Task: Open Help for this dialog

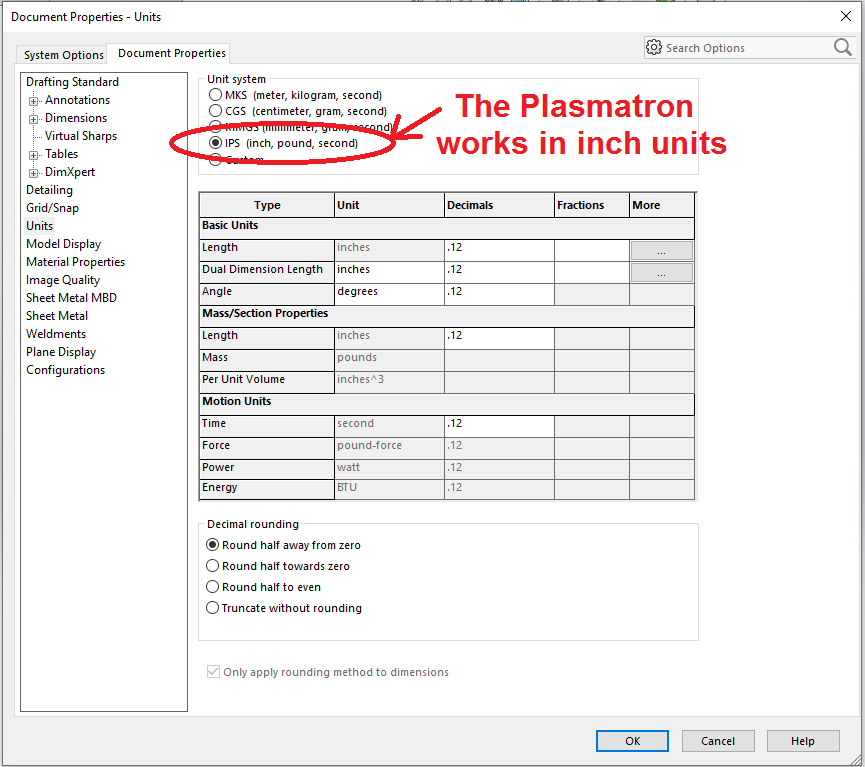Action: (803, 741)
